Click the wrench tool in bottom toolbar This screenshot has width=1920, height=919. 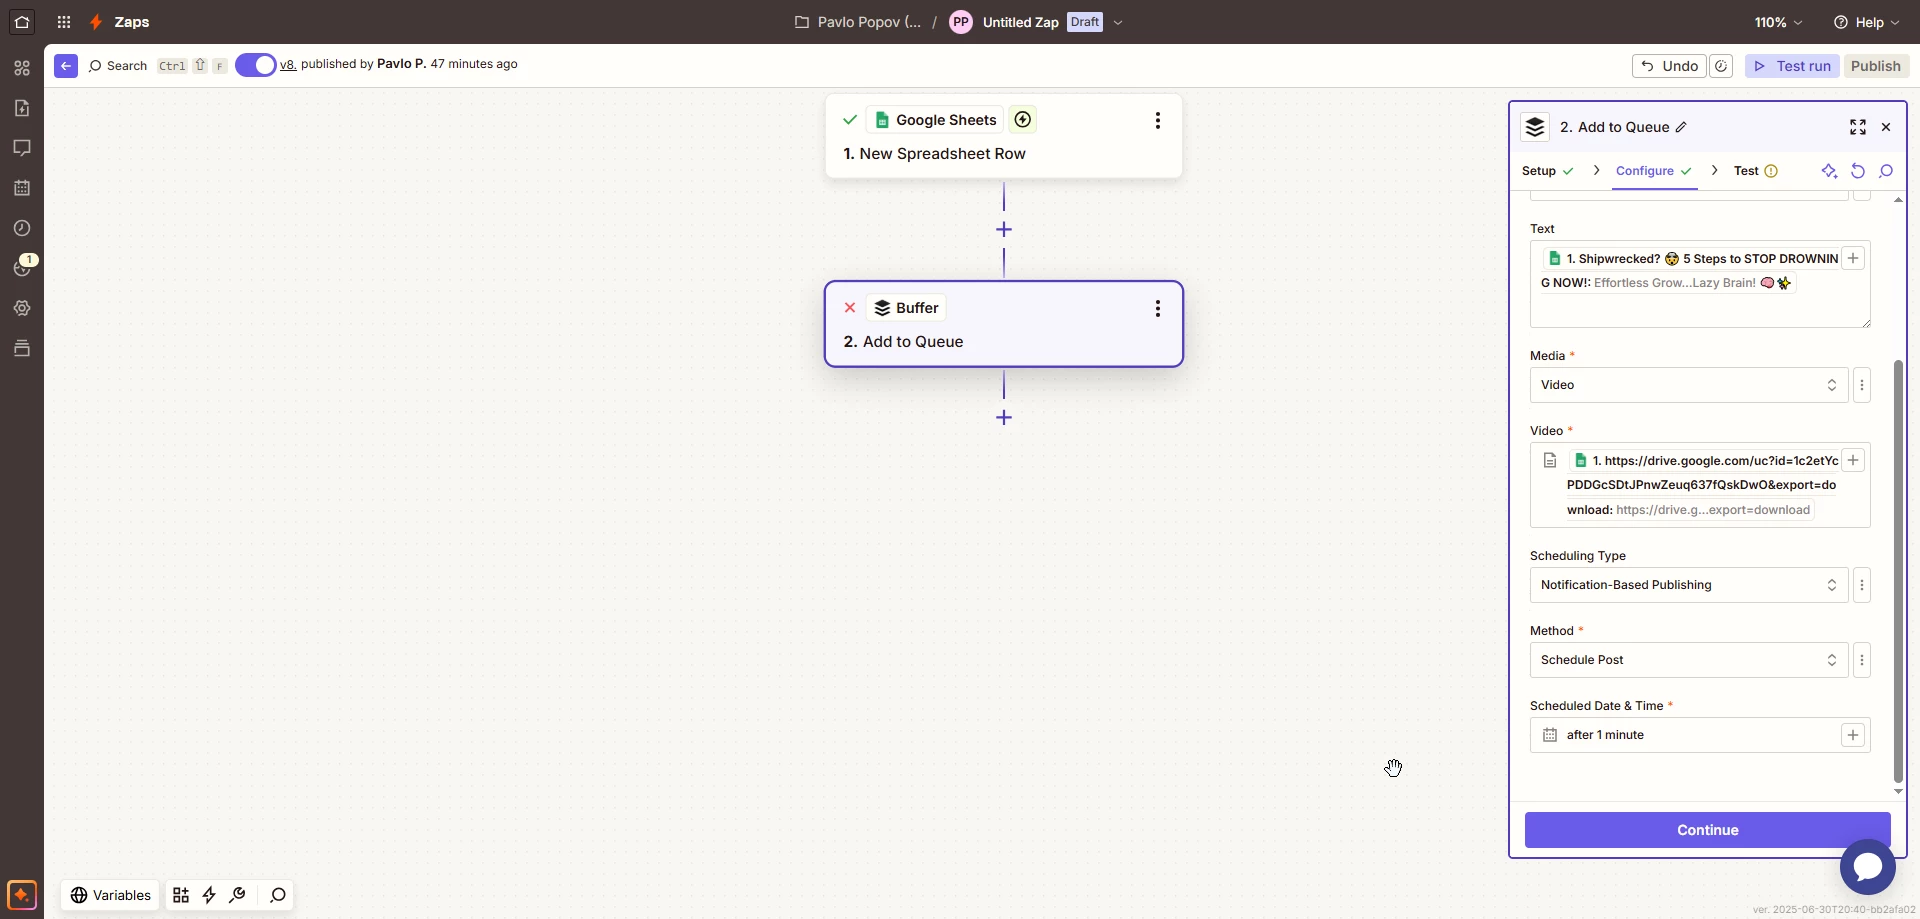click(x=237, y=895)
